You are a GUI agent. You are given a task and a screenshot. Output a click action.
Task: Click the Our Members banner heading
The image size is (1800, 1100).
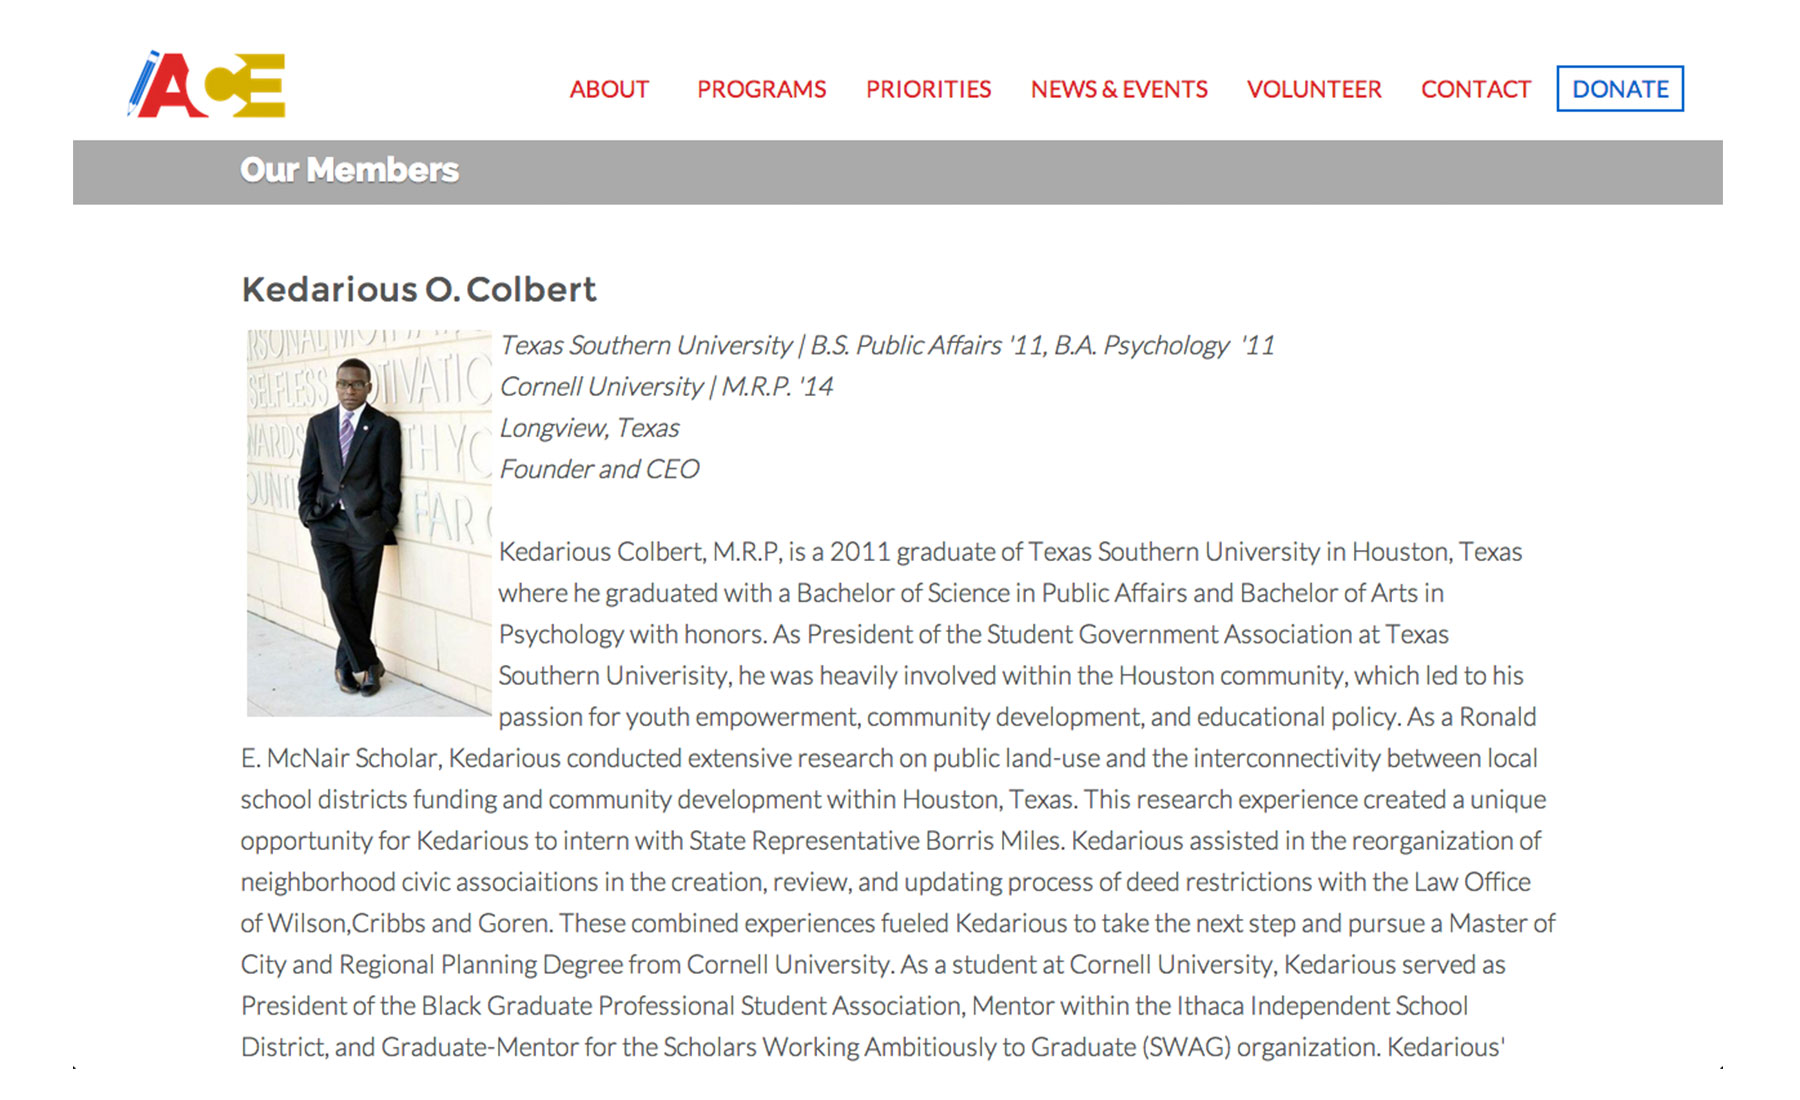pyautogui.click(x=349, y=170)
